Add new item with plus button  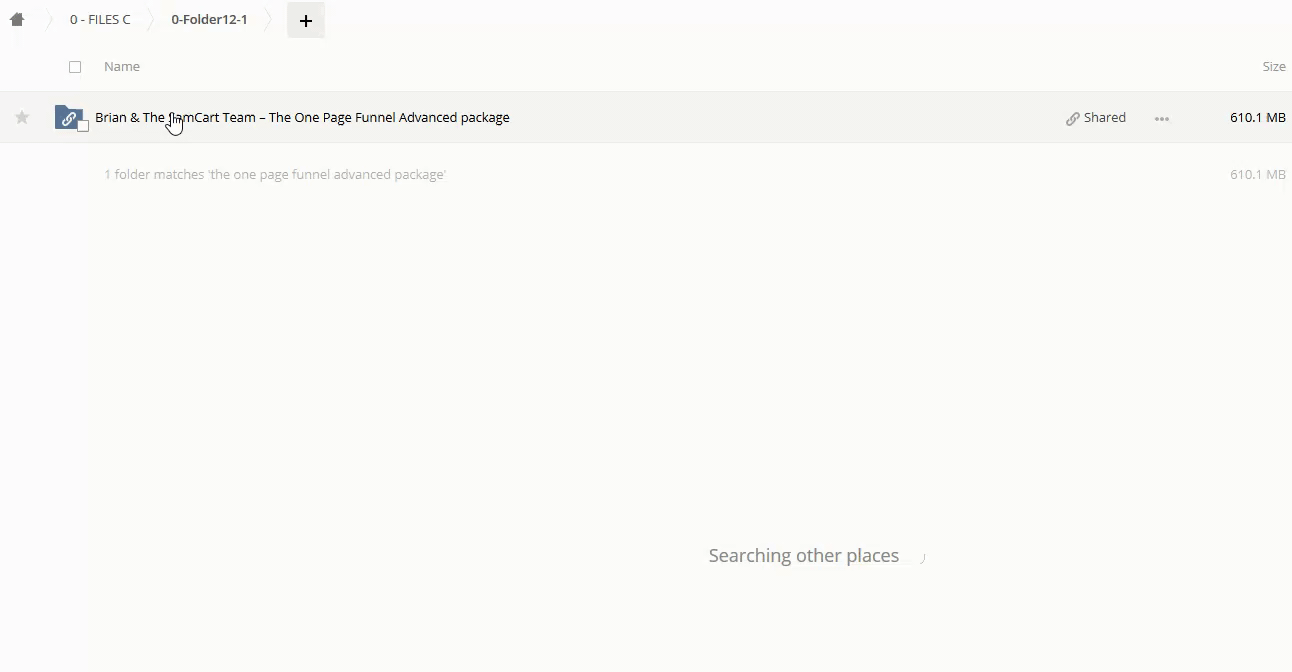click(x=306, y=20)
